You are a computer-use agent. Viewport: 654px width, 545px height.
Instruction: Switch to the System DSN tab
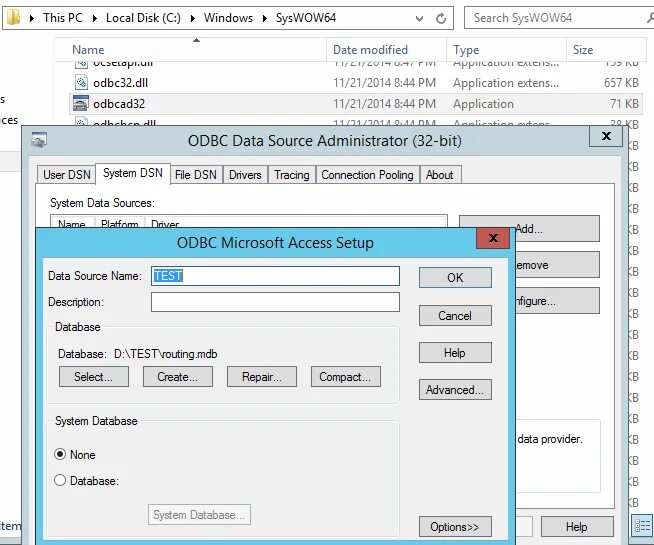pyautogui.click(x=133, y=173)
